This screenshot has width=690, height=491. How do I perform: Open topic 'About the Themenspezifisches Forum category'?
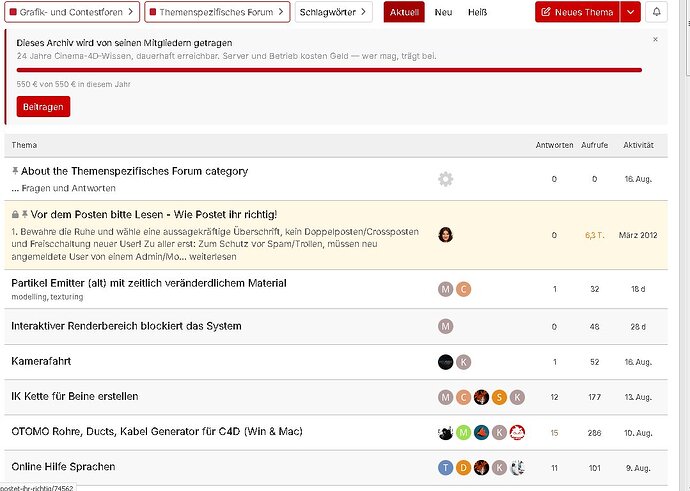point(134,171)
